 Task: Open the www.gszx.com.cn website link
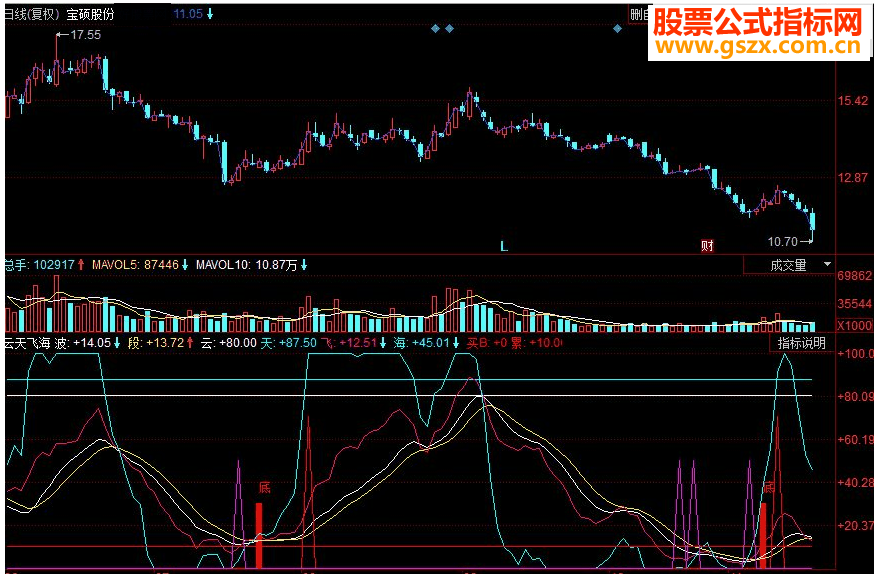(x=757, y=46)
